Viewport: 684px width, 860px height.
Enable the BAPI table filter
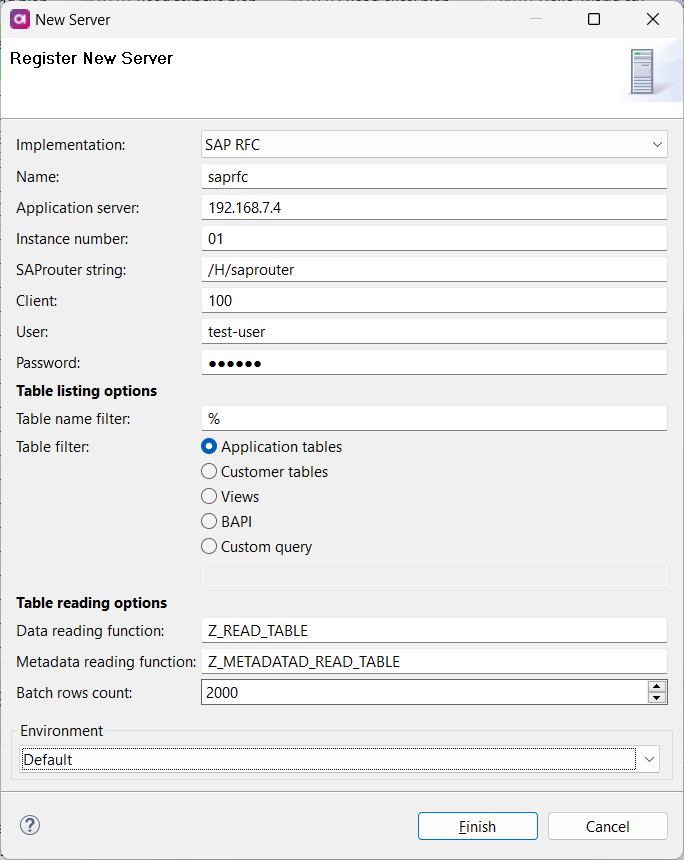tap(209, 521)
